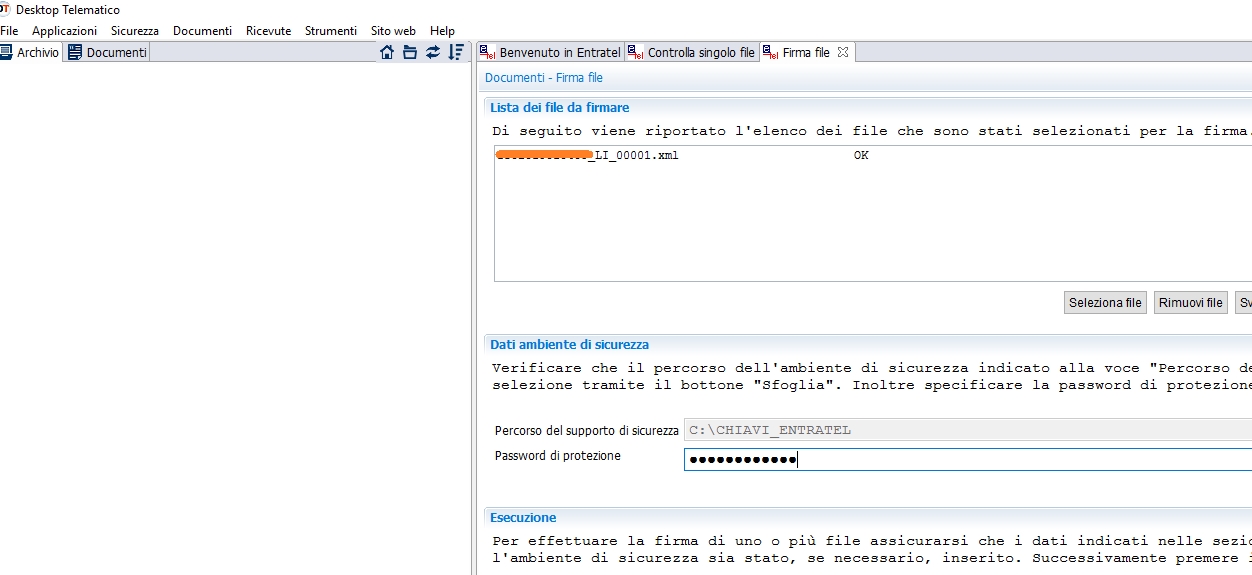This screenshot has width=1252, height=575.
Task: Click the Desktop Telematico app icon in title bar
Action: pyautogui.click(x=5, y=9)
